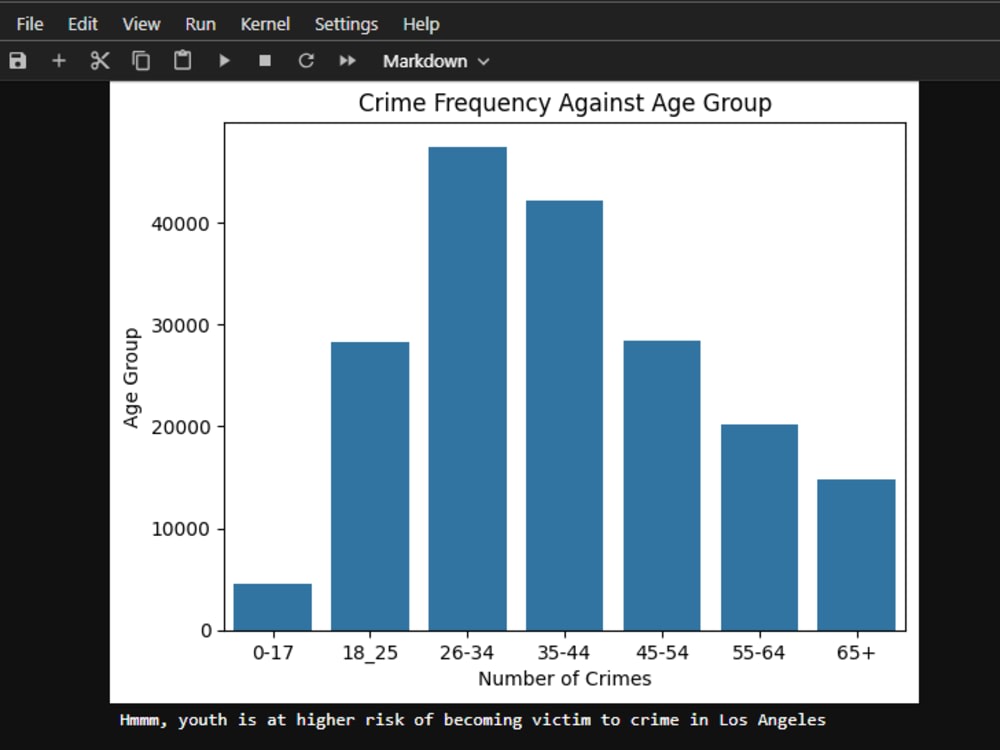Open the Kernel menu

265,24
